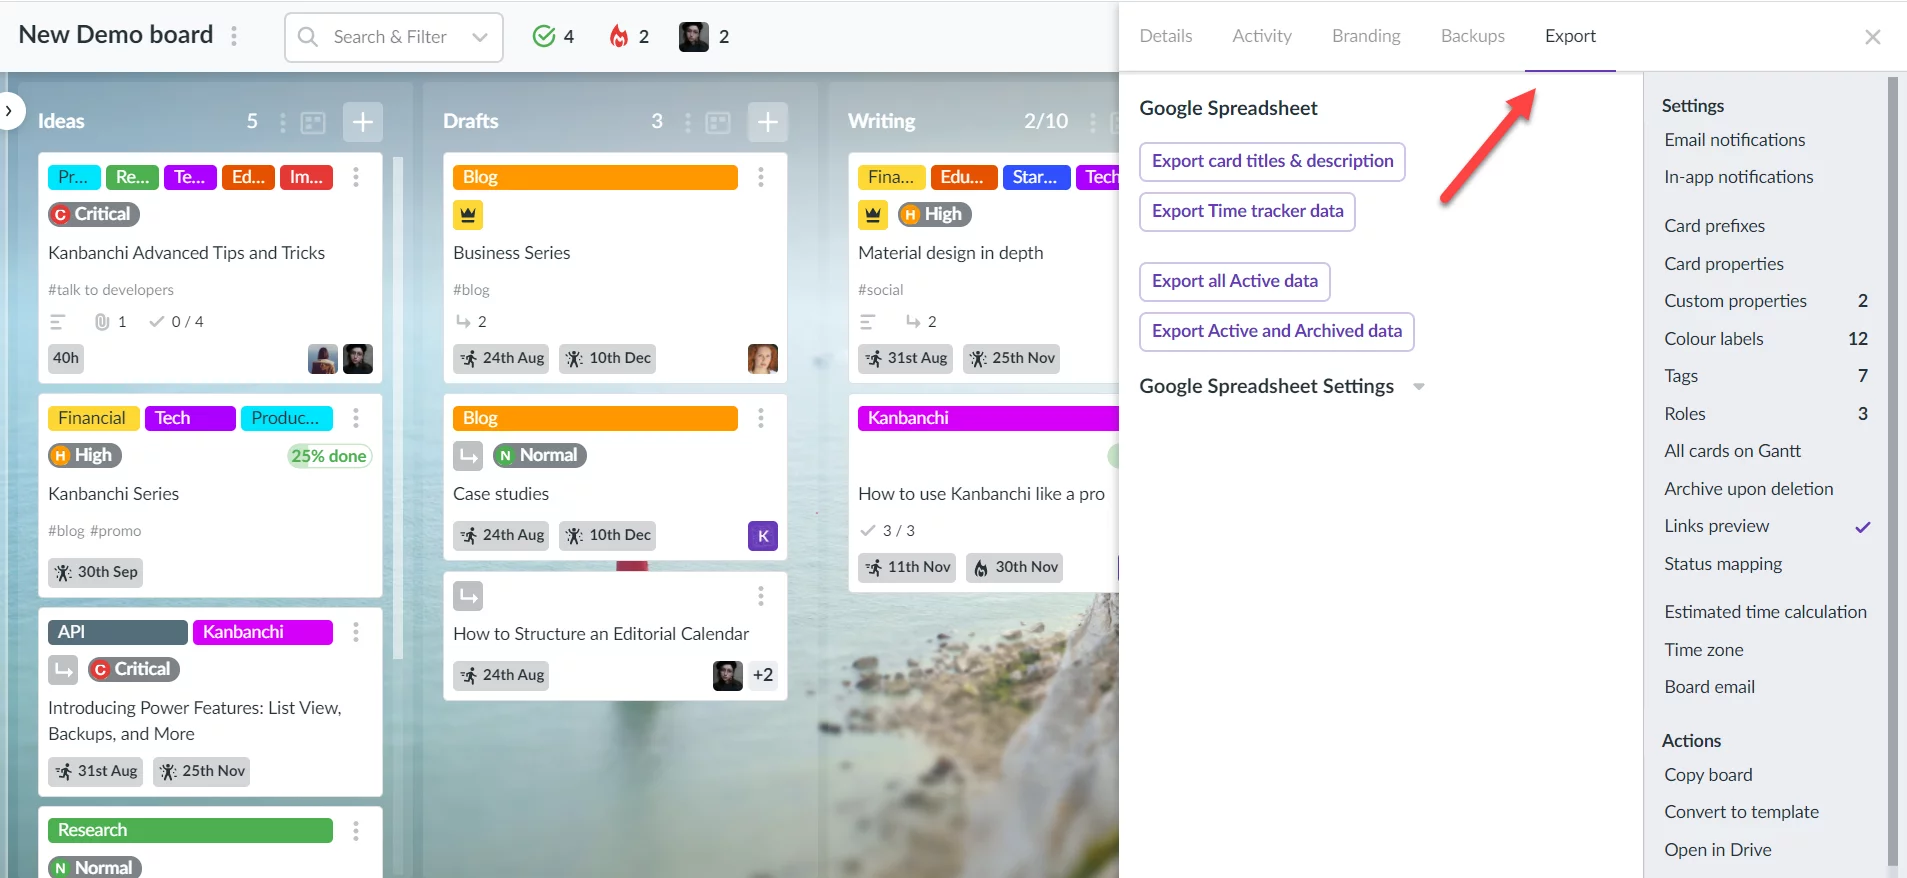Click the 25% done progress indicator
This screenshot has height=878, width=1907.
330,456
